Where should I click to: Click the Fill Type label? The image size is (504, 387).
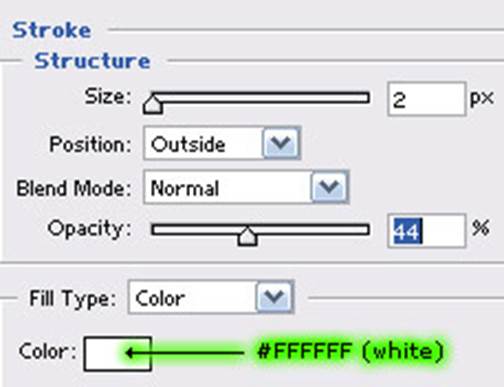pos(73,298)
